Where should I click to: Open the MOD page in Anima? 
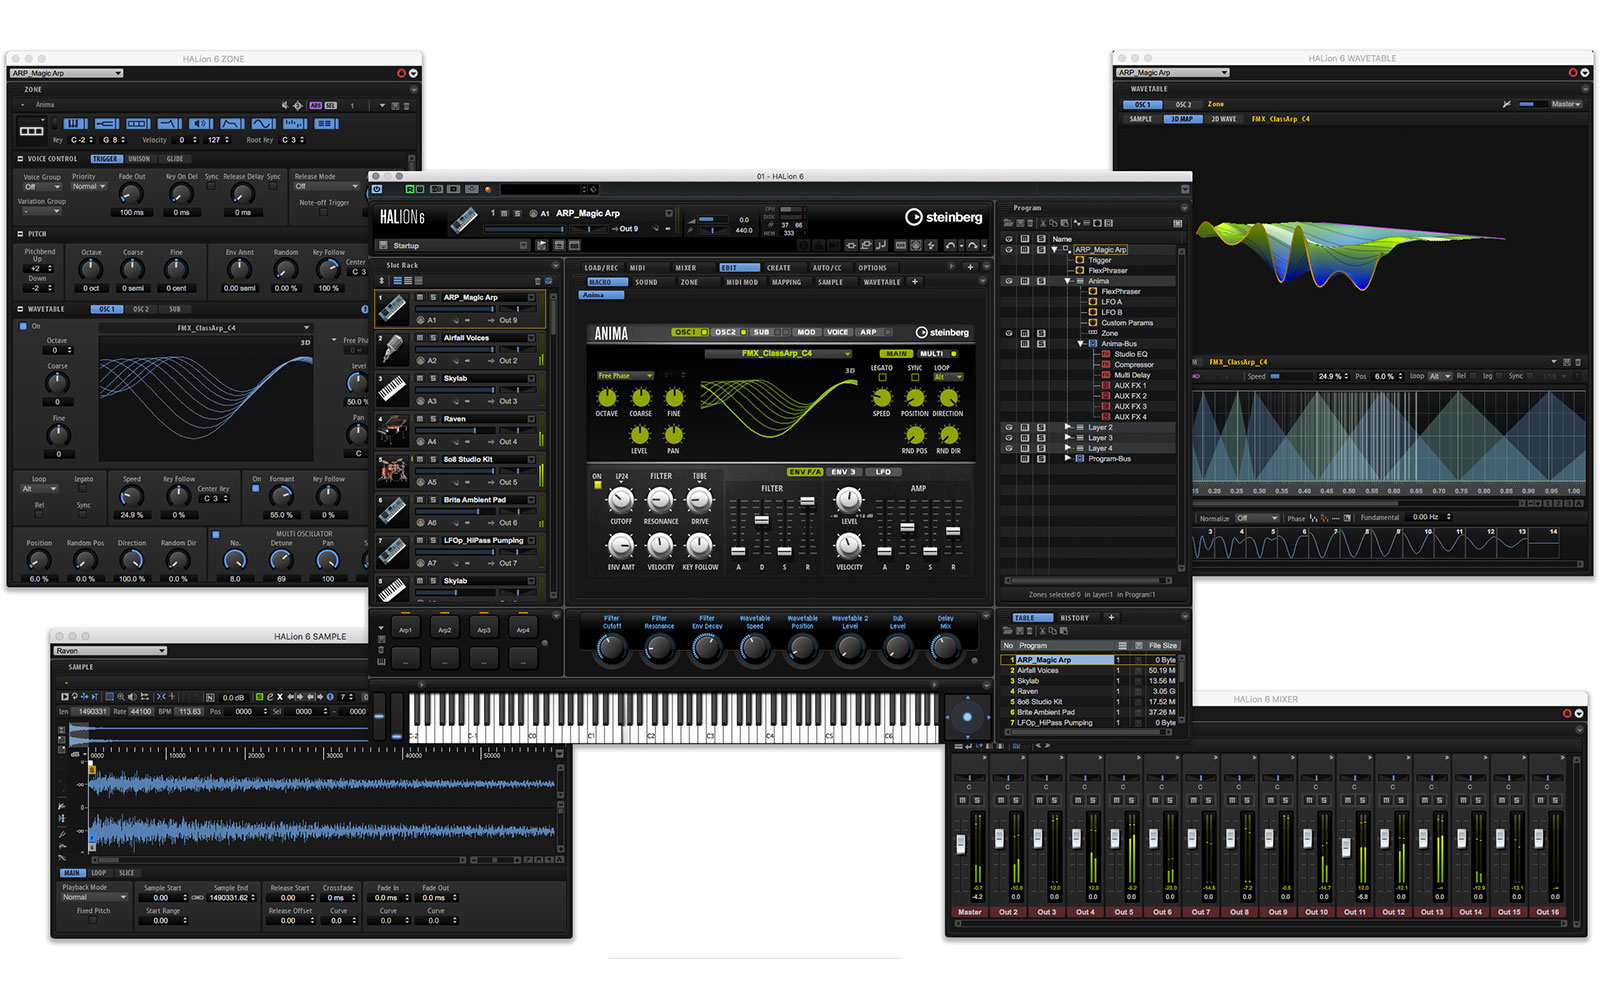click(806, 332)
